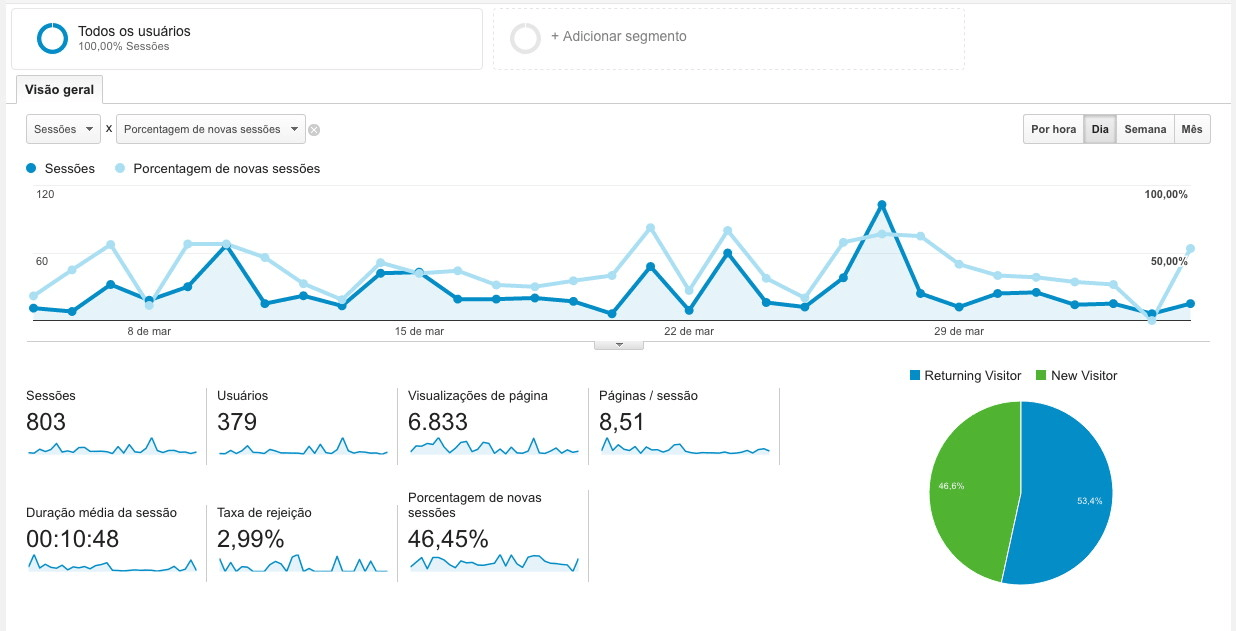The width and height of the screenshot is (1236, 631).
Task: Click the empty Adicionar segmento circle icon
Action: pyautogui.click(x=525, y=38)
